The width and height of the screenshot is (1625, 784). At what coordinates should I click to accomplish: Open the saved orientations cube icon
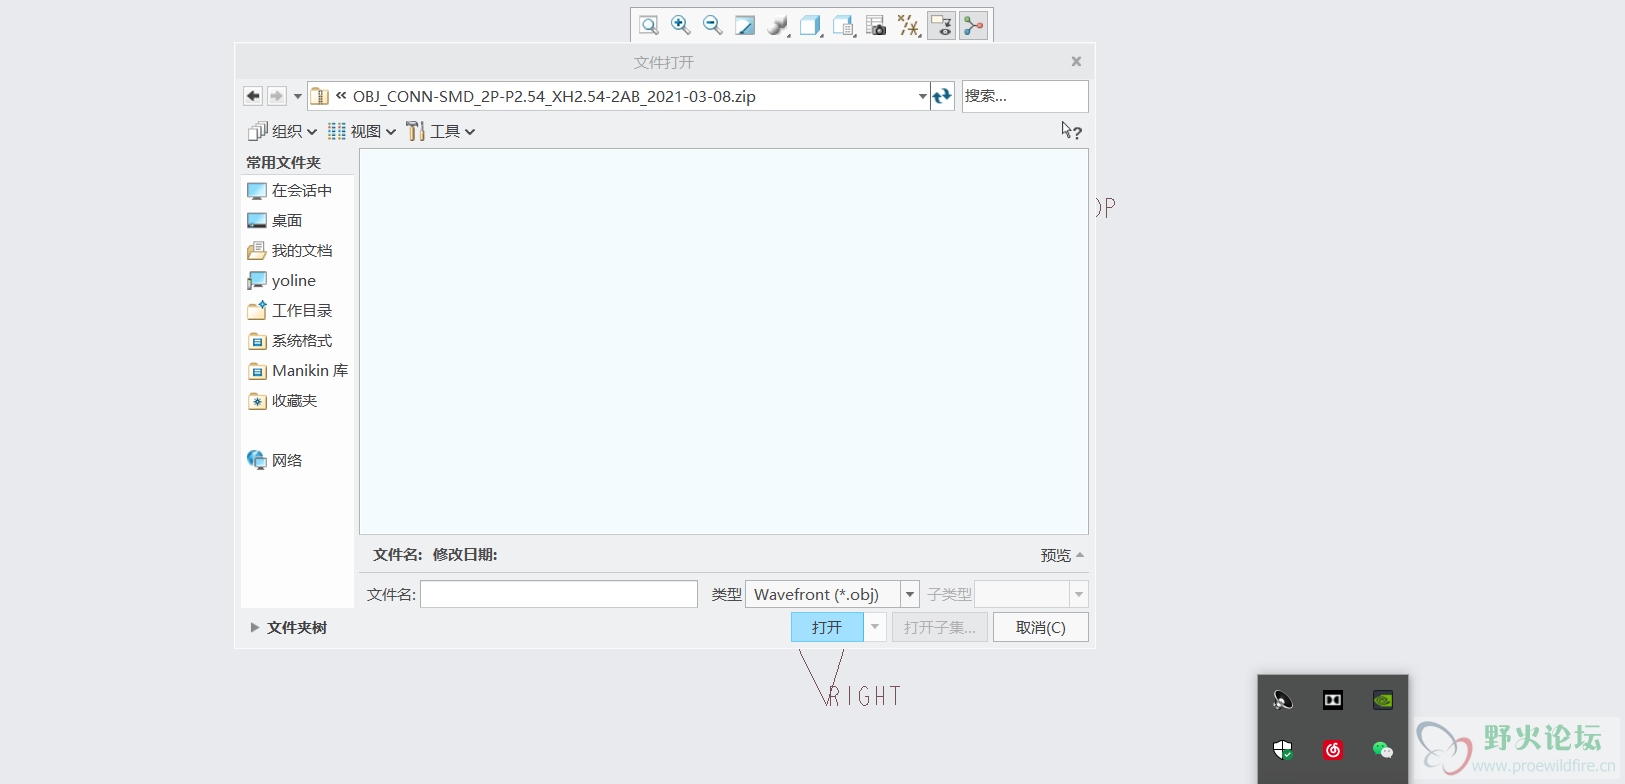[x=810, y=25]
